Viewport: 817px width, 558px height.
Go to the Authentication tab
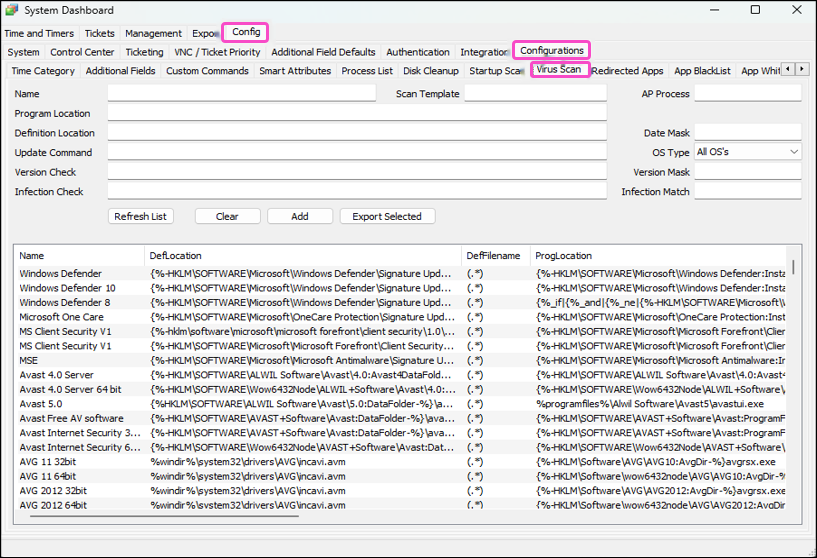point(417,52)
